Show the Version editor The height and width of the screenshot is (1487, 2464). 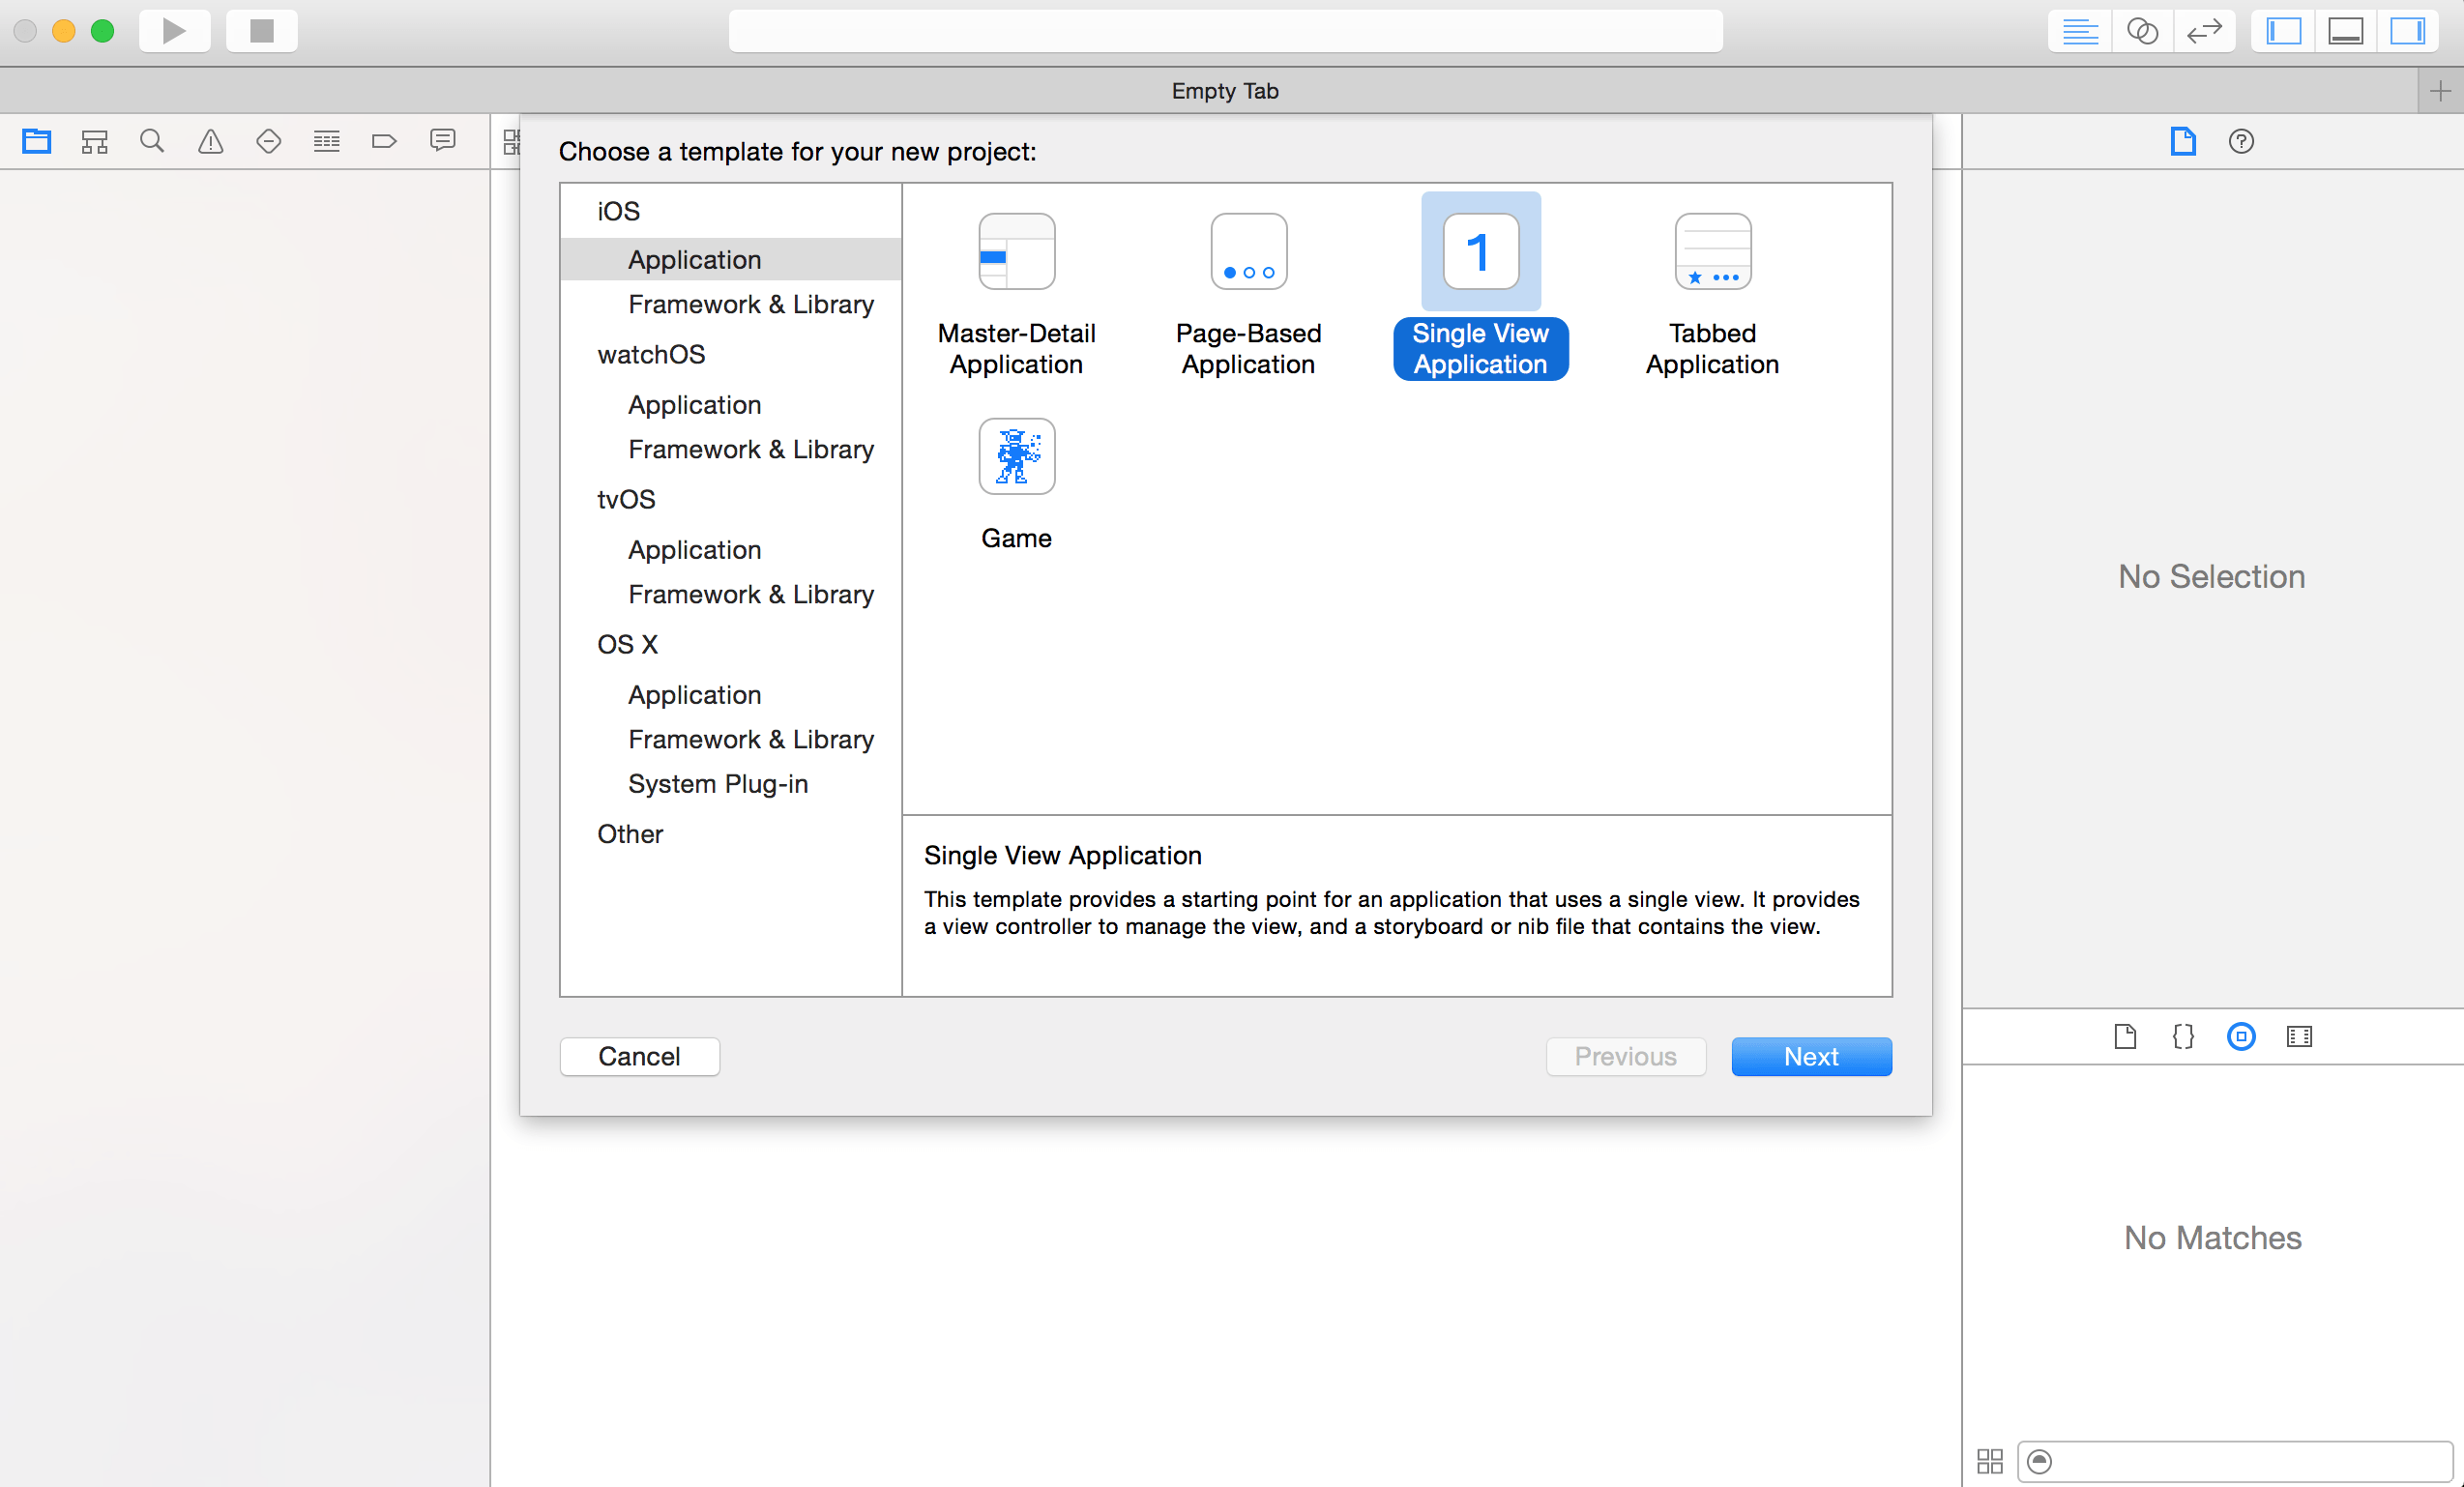pos(2204,31)
